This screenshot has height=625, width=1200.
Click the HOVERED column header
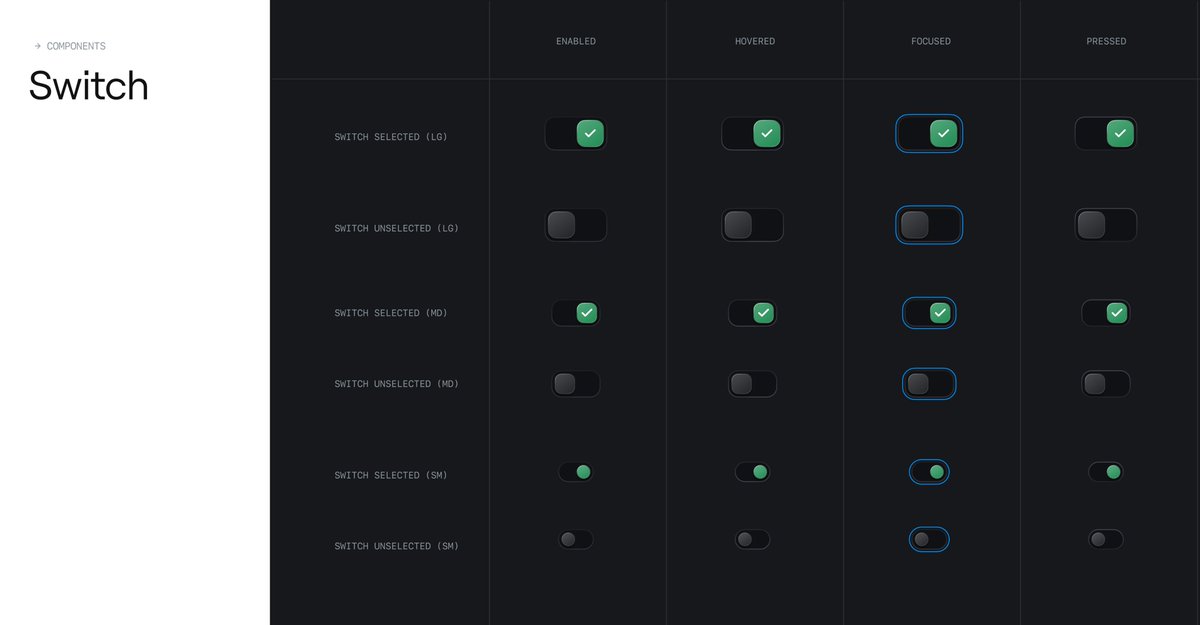755,41
